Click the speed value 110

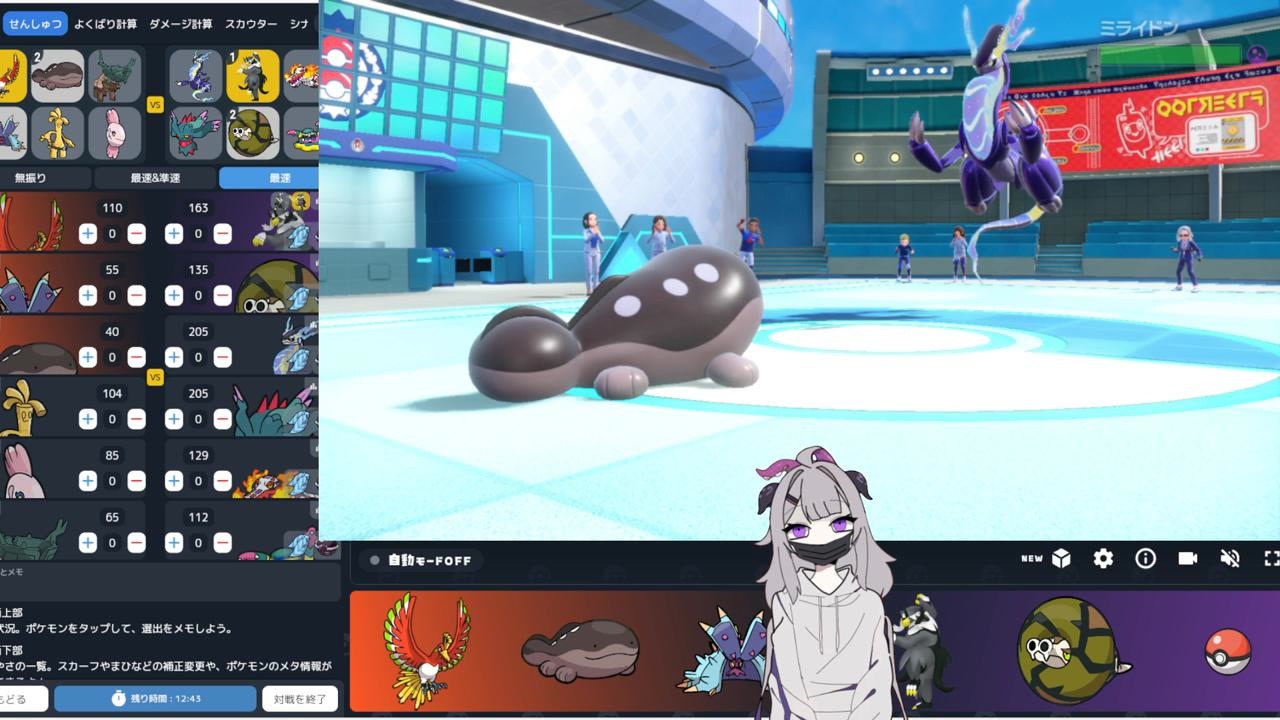point(112,208)
